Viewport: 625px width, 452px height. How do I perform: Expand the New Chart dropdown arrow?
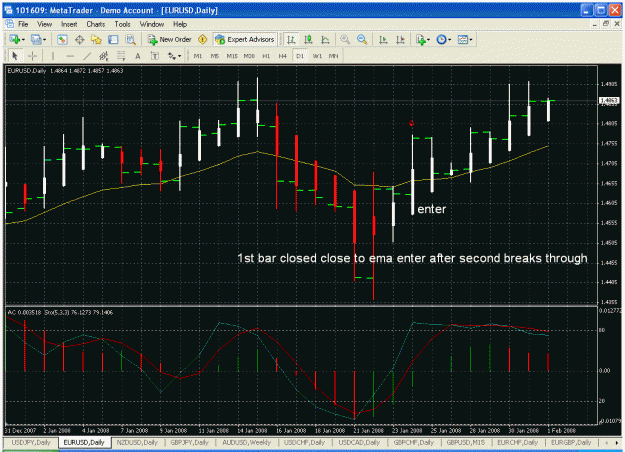click(23, 39)
